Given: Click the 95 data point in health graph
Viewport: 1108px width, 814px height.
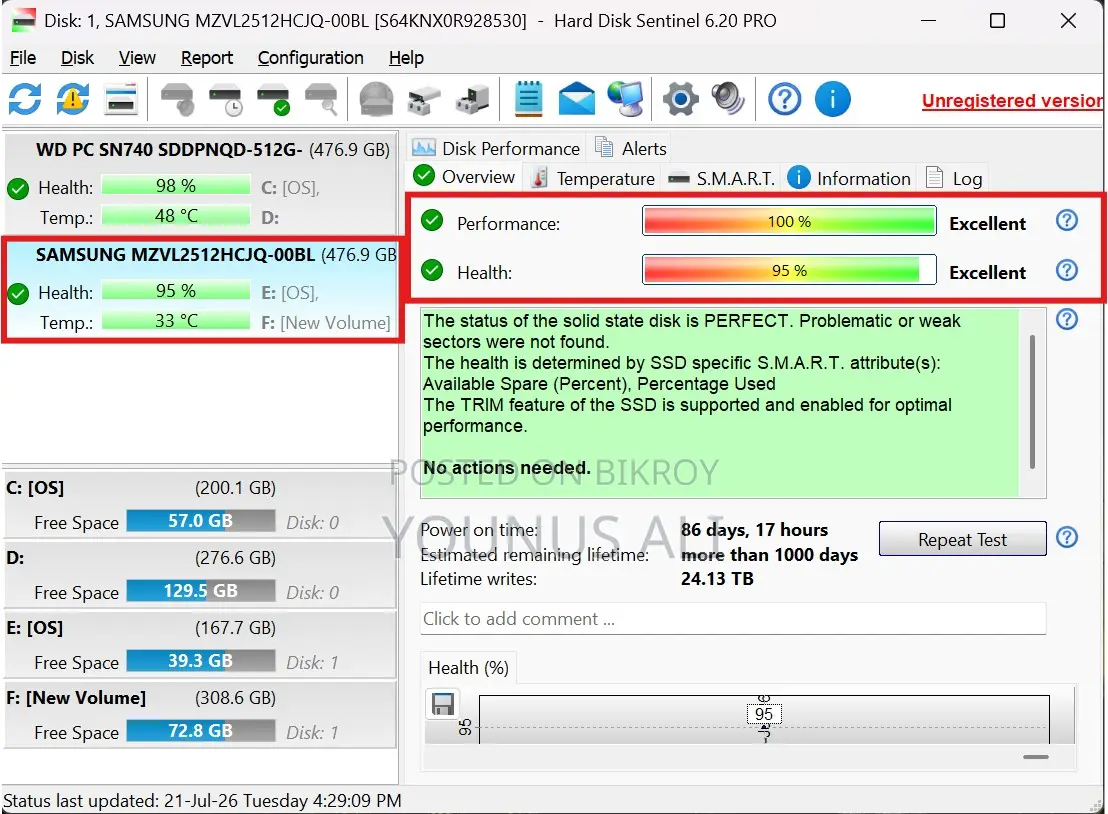Looking at the screenshot, I should coord(764,714).
